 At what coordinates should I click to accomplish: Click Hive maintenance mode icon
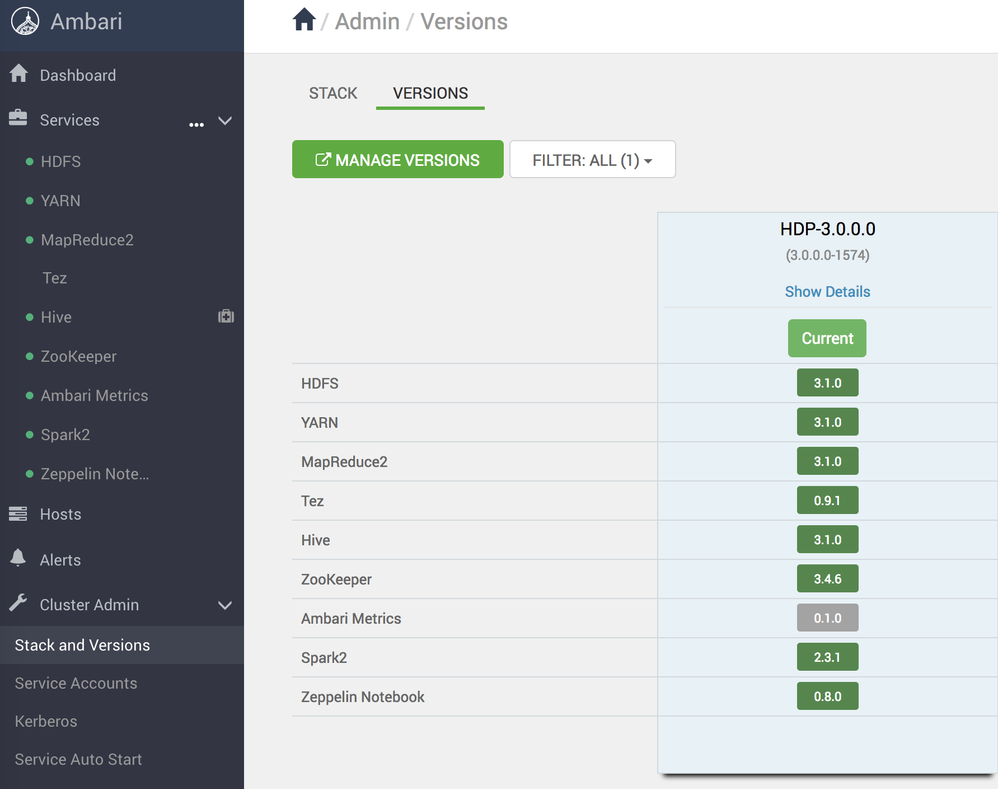pyautogui.click(x=226, y=316)
